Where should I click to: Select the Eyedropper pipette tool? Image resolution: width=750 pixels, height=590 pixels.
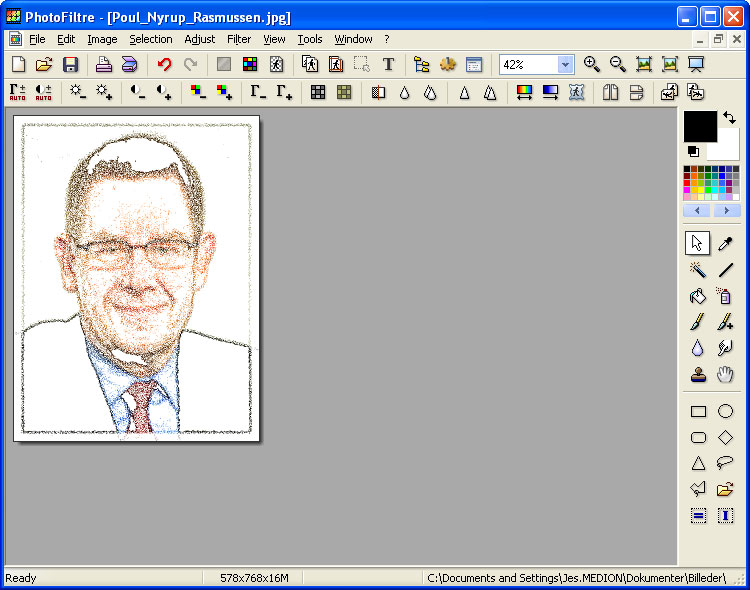725,244
